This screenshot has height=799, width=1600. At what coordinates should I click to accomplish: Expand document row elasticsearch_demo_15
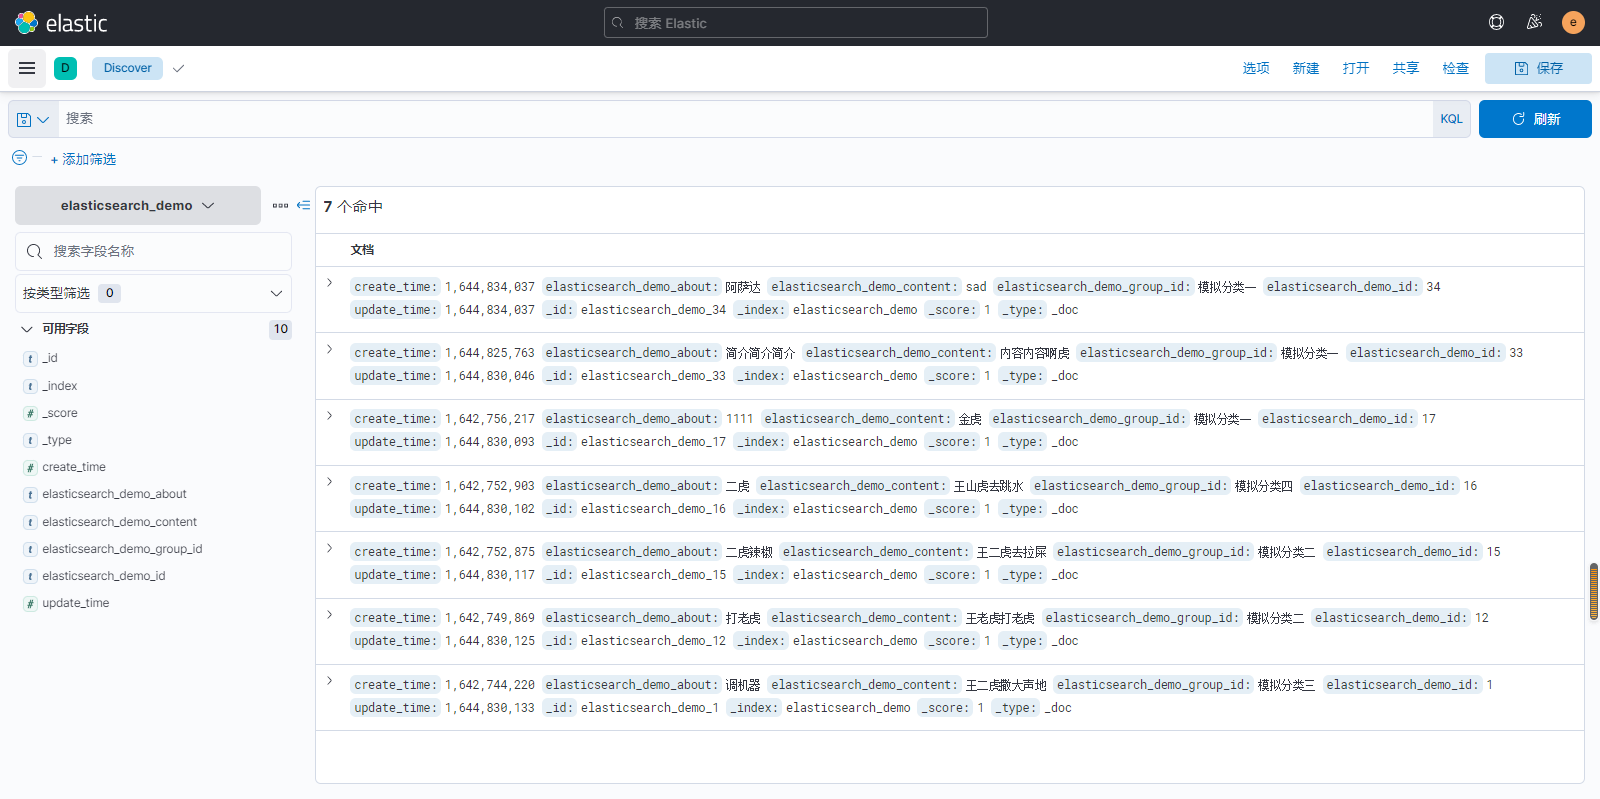coord(330,548)
